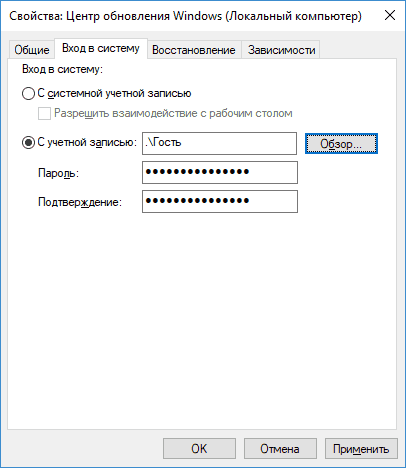Viewport: 406px width, 468px height.
Task: Open the Обзор... account browser
Action: [341, 144]
